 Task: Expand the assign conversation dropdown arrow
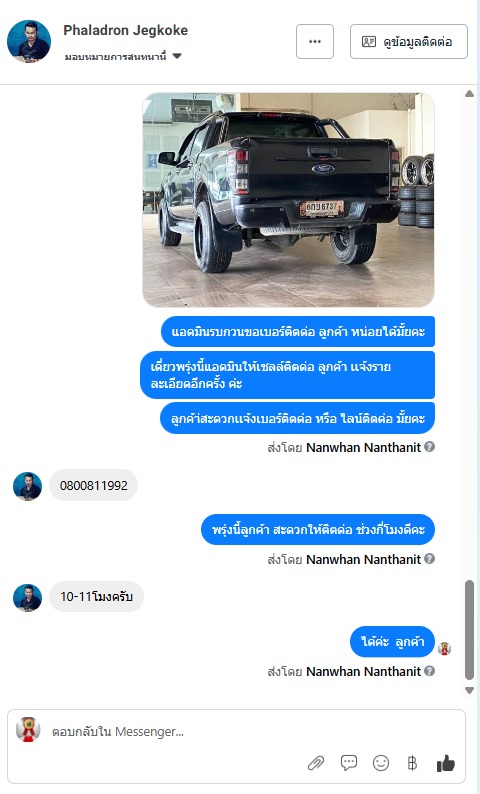177,56
